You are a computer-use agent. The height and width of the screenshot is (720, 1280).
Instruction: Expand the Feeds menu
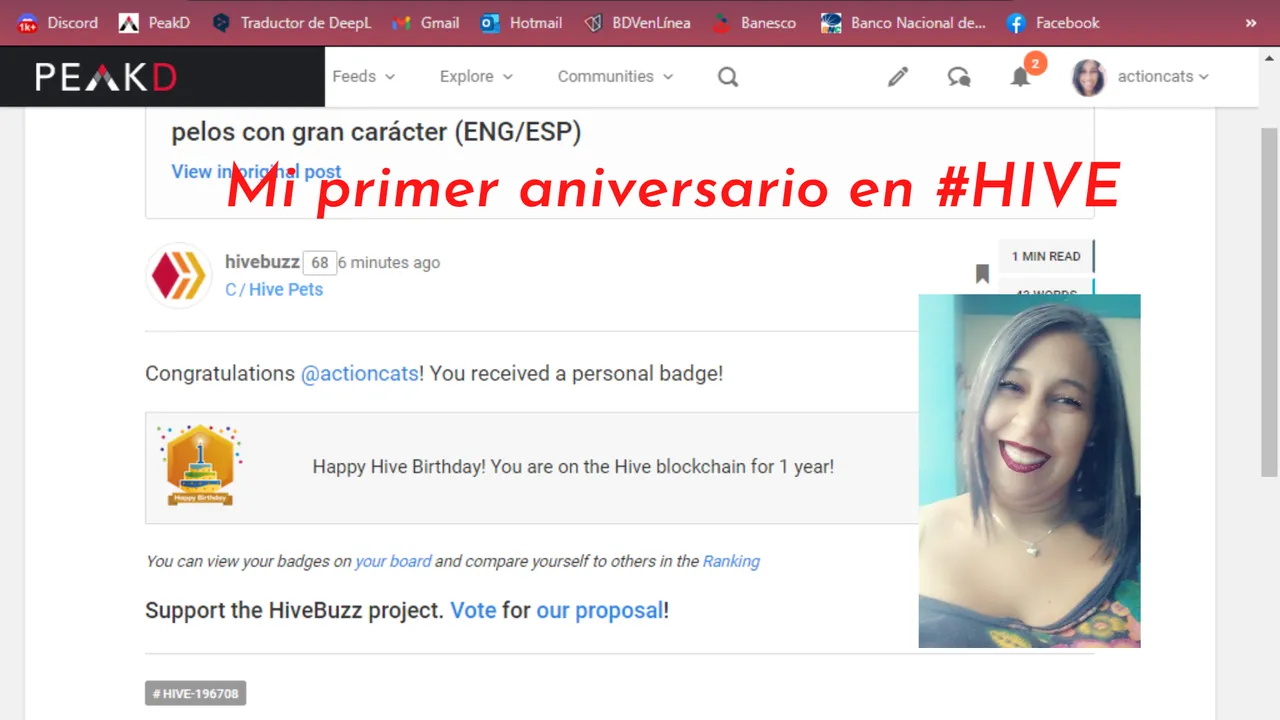pyautogui.click(x=364, y=76)
